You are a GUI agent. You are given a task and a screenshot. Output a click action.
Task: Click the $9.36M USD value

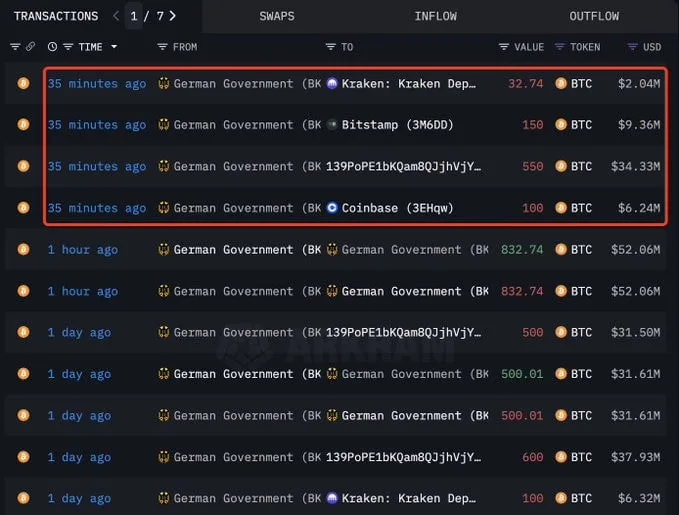639,125
